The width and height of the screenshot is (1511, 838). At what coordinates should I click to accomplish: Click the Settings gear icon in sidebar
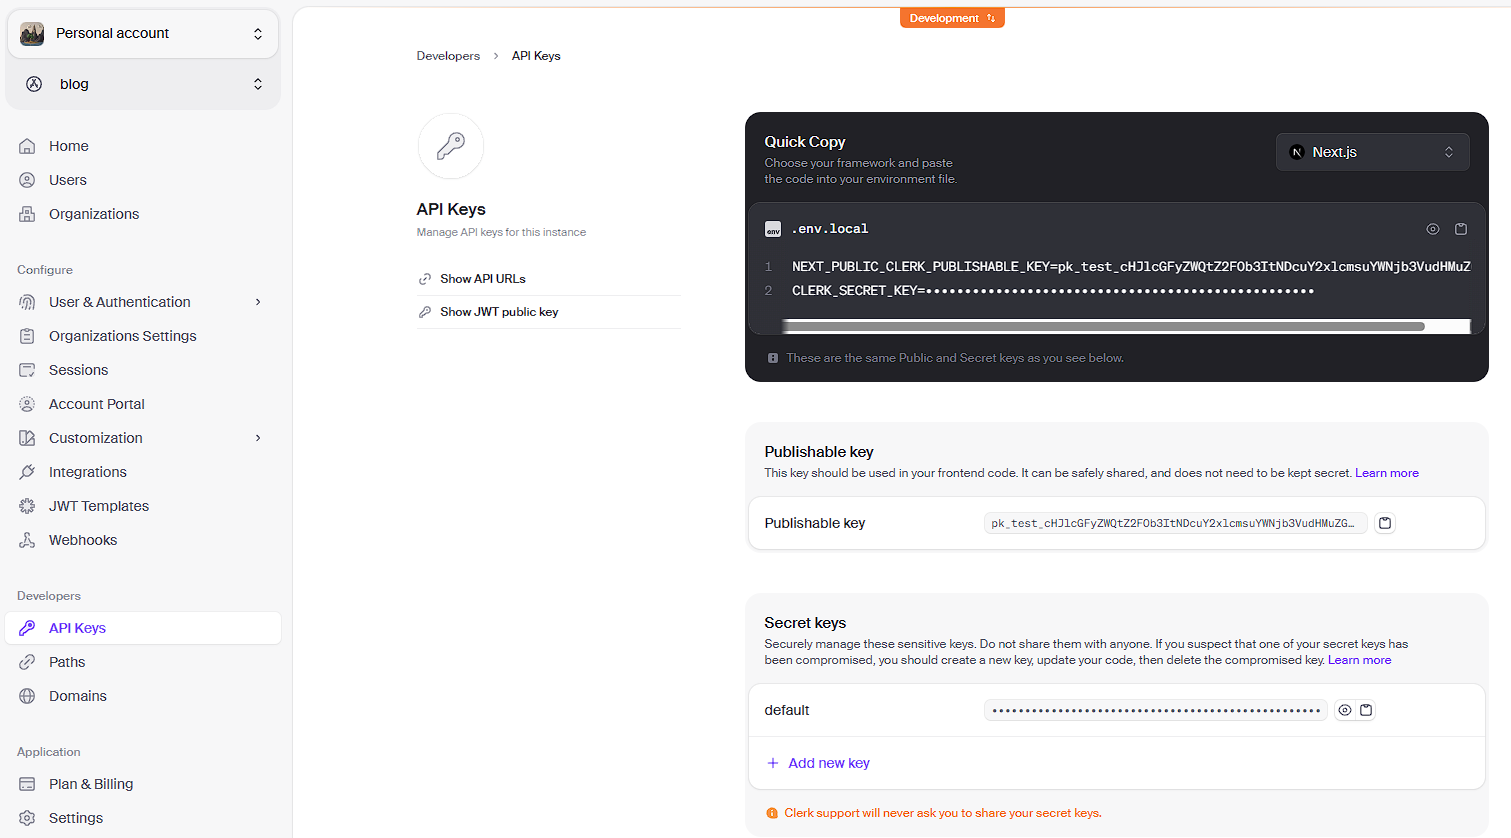[x=27, y=818]
